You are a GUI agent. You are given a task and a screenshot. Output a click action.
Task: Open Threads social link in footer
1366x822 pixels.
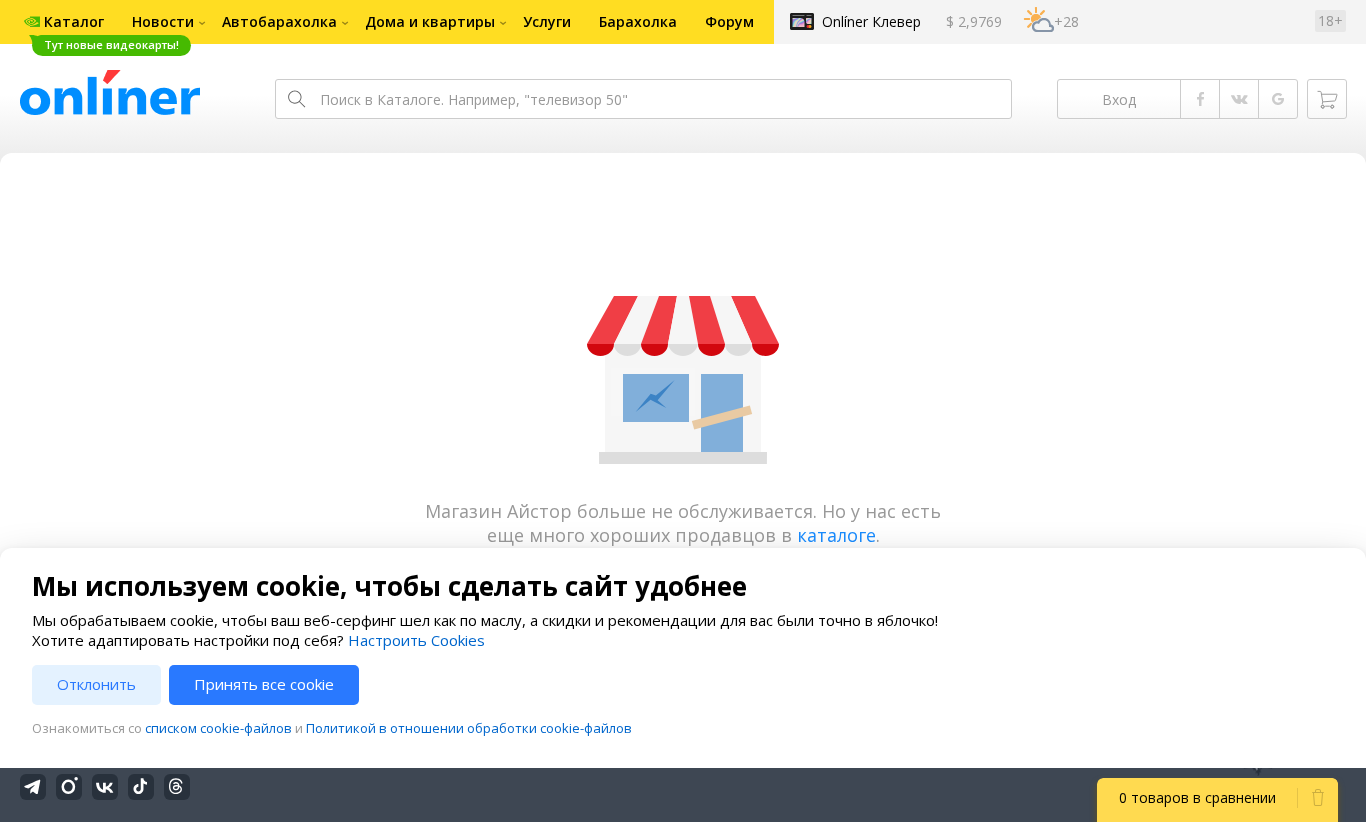click(177, 787)
